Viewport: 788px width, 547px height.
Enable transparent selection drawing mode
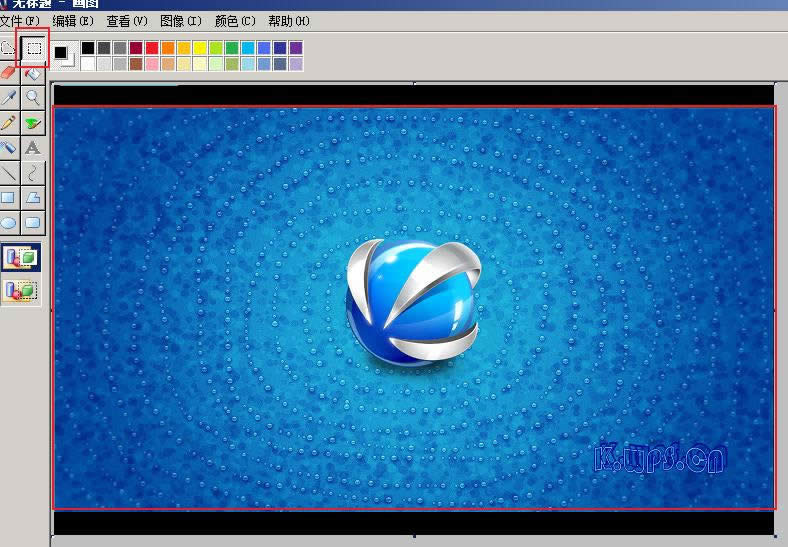[21, 290]
